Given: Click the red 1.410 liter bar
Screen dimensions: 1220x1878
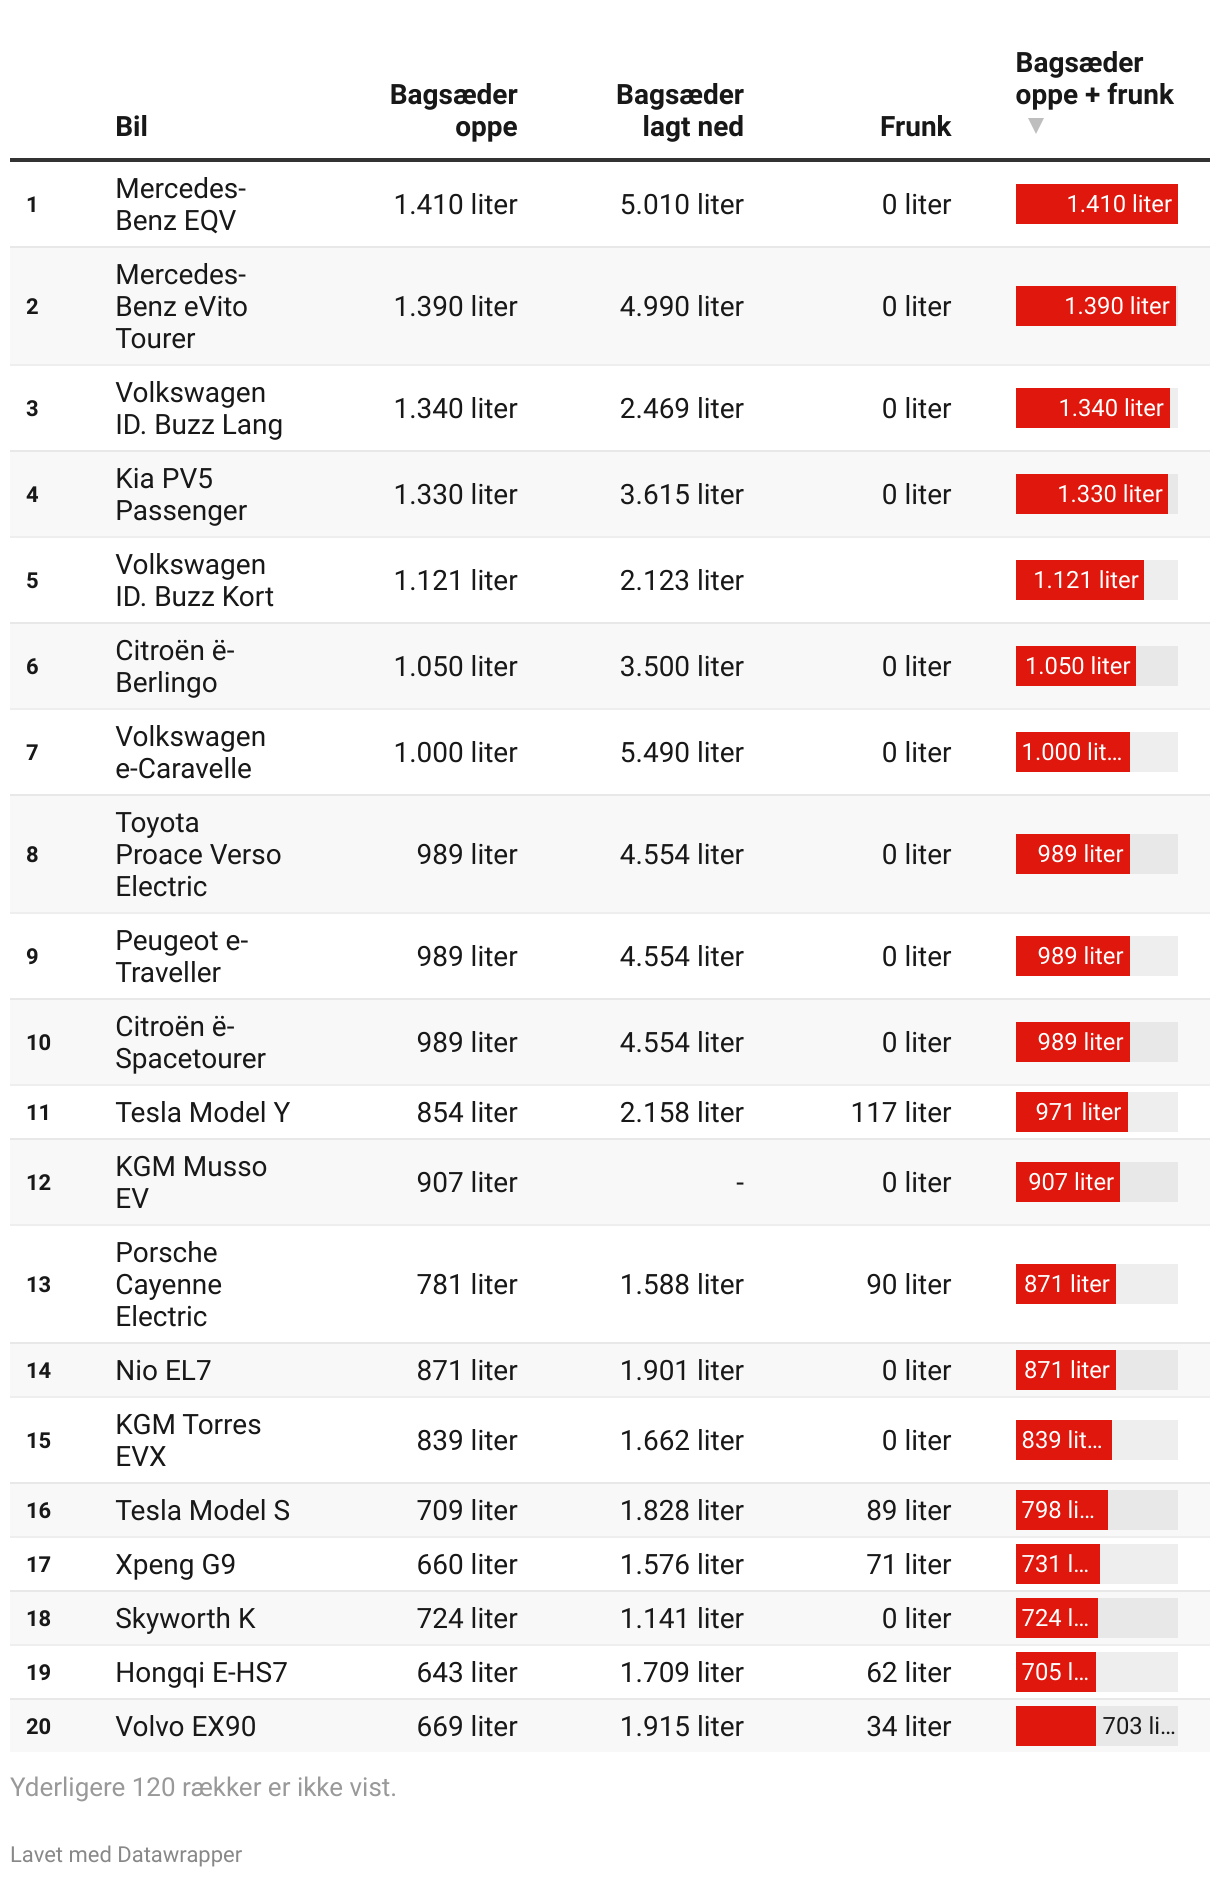Looking at the screenshot, I should point(1096,204).
